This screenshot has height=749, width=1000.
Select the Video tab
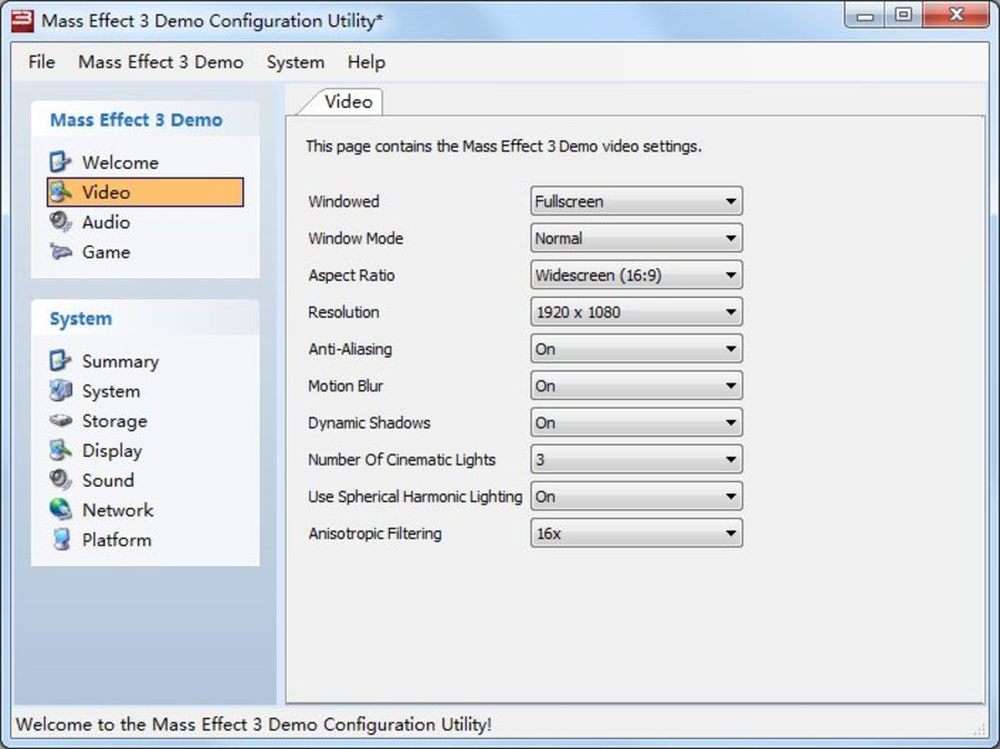coord(348,102)
